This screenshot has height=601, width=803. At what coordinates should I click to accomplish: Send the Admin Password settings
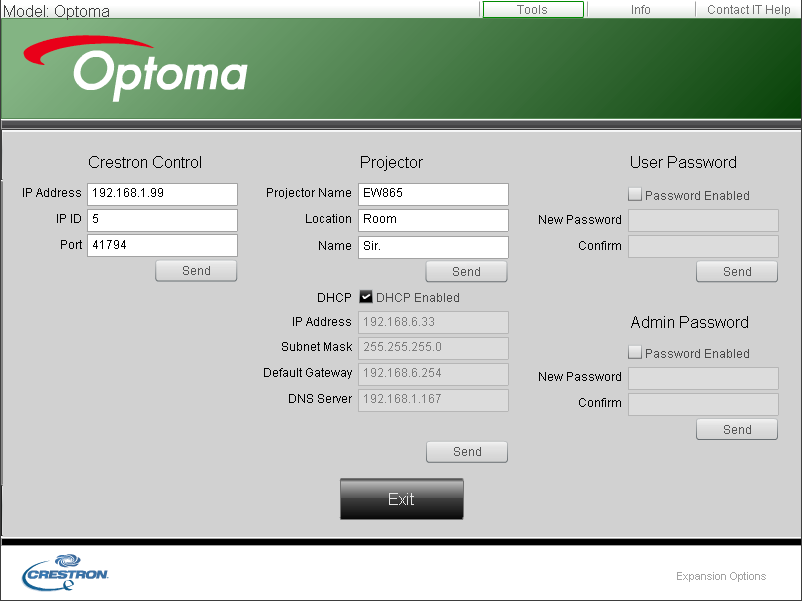click(x=737, y=430)
